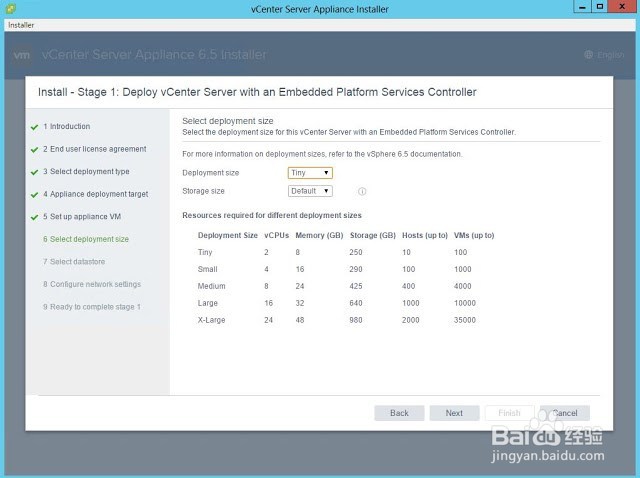Click the Small row label in table
This screenshot has width=640, height=478.
click(x=207, y=269)
